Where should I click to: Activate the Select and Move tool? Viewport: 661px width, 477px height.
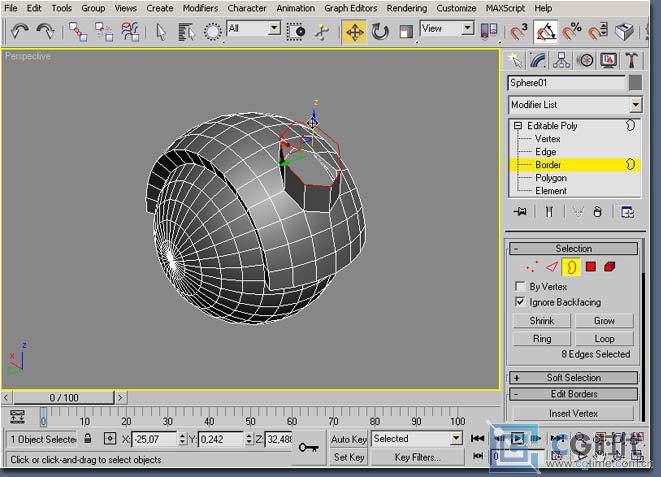[x=354, y=32]
